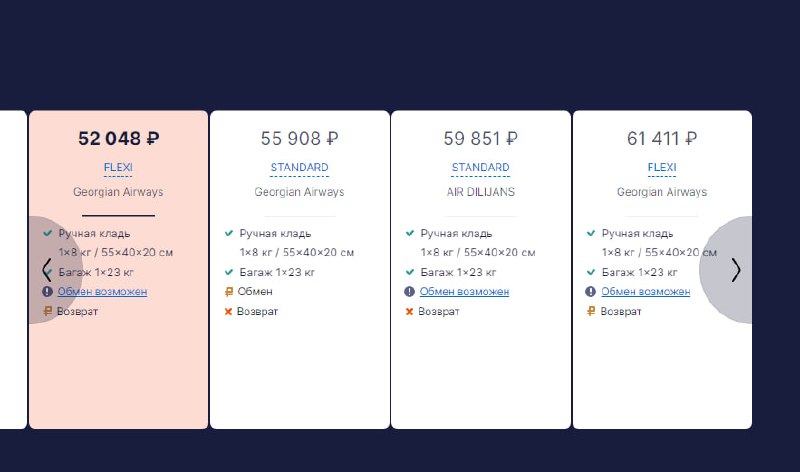This screenshot has width=800, height=472.
Task: Open FLEXI fare details in 61 411 ₽ card
Action: click(662, 167)
